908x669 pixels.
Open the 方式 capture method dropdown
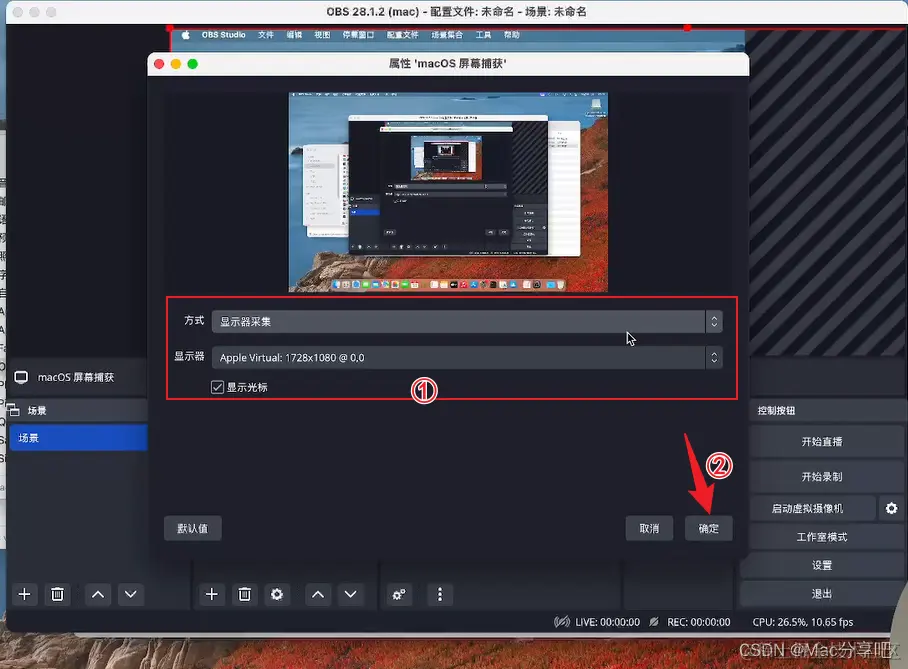(714, 321)
